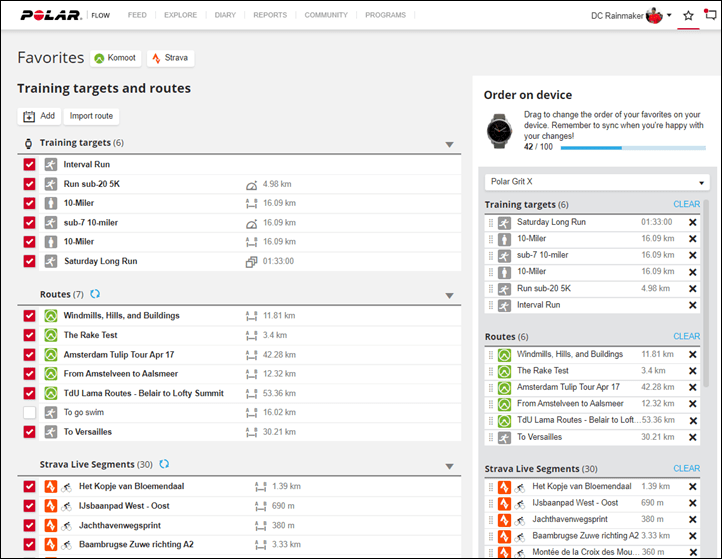Screen dimensions: 722x559
Task: Remove Saturday Long Run from device order
Action: click(692, 222)
